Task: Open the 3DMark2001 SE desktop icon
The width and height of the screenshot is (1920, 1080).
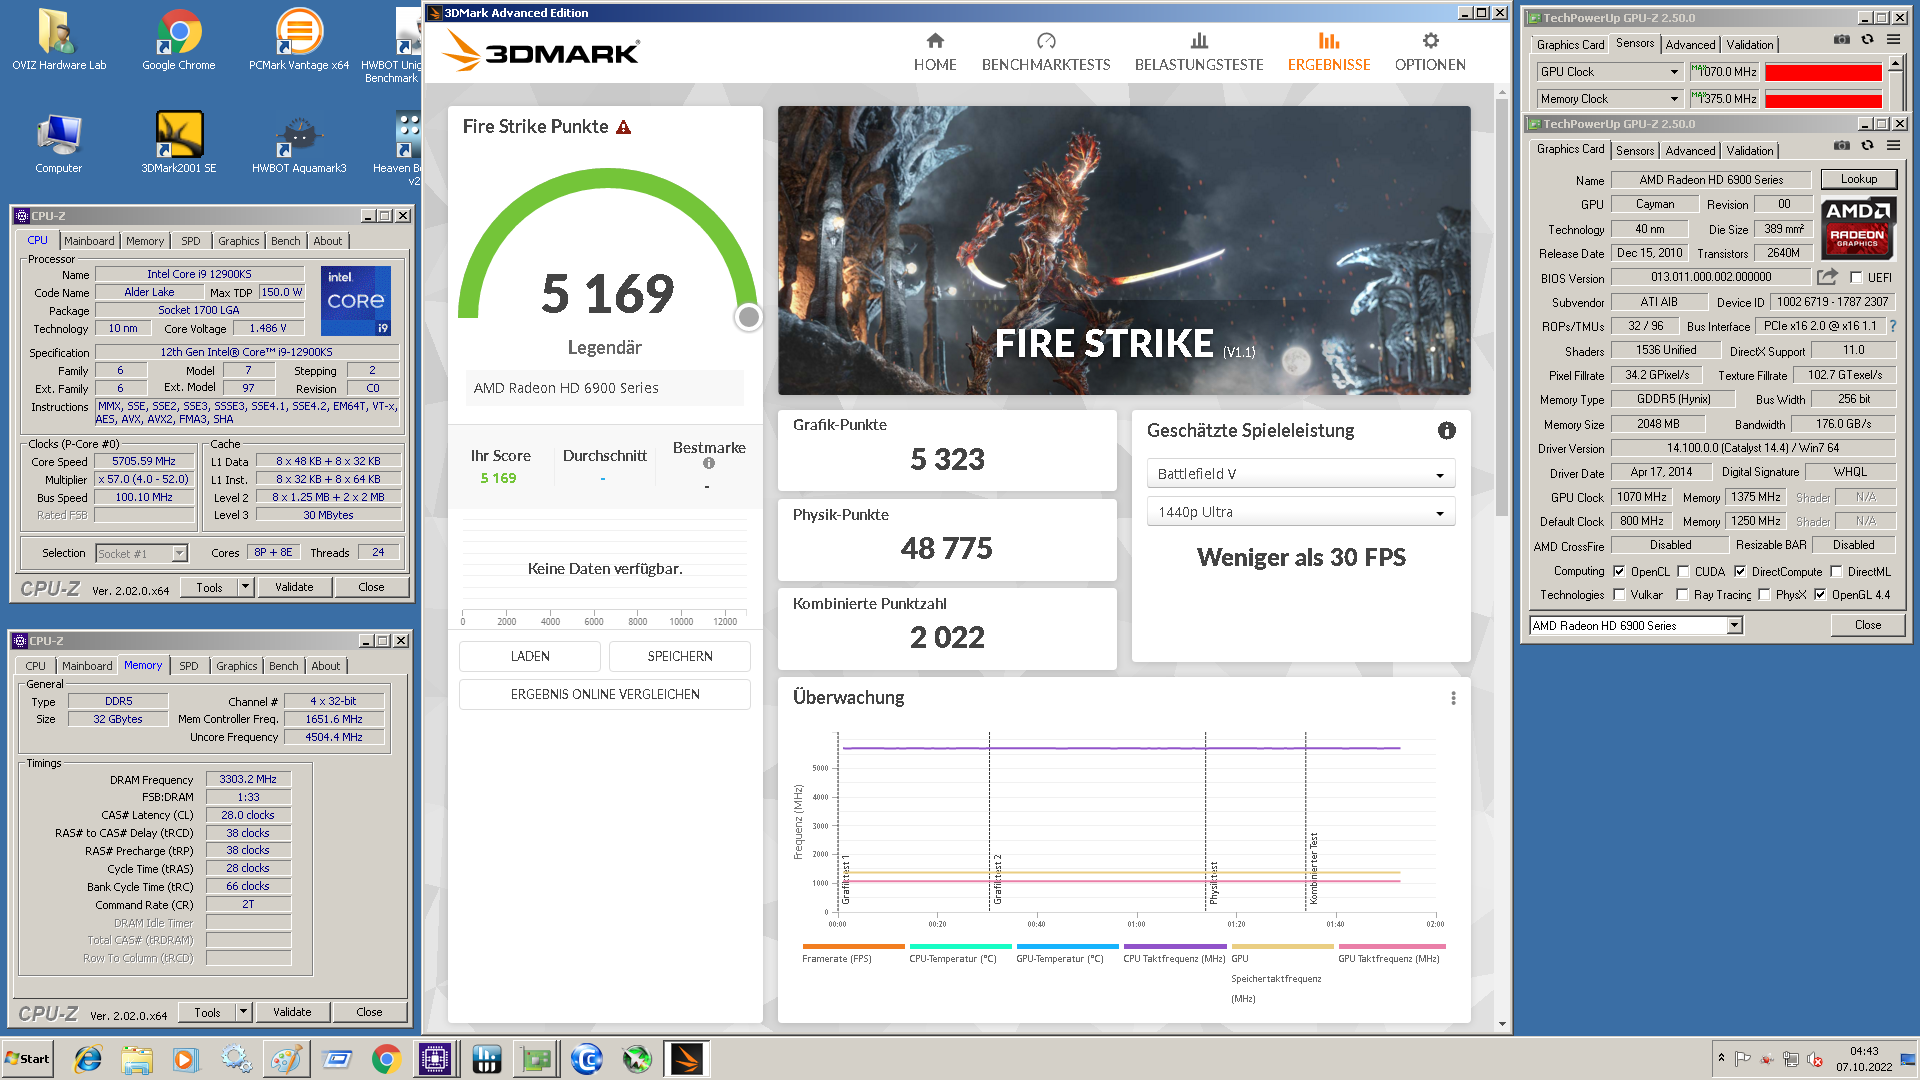Action: [179, 142]
